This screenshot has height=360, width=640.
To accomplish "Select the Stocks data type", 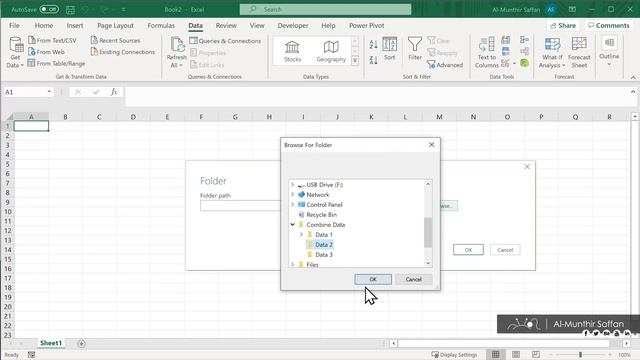I will (x=292, y=51).
